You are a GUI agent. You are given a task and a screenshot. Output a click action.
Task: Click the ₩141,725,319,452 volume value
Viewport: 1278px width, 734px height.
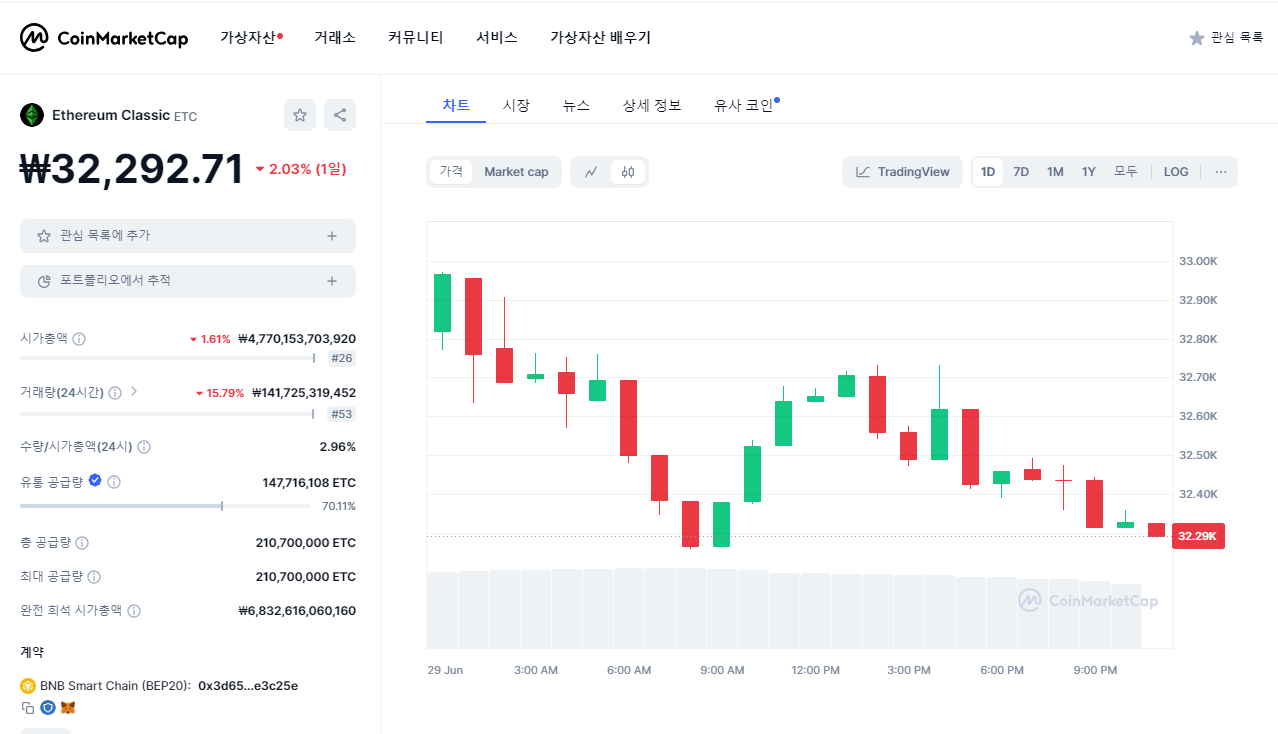click(x=303, y=393)
